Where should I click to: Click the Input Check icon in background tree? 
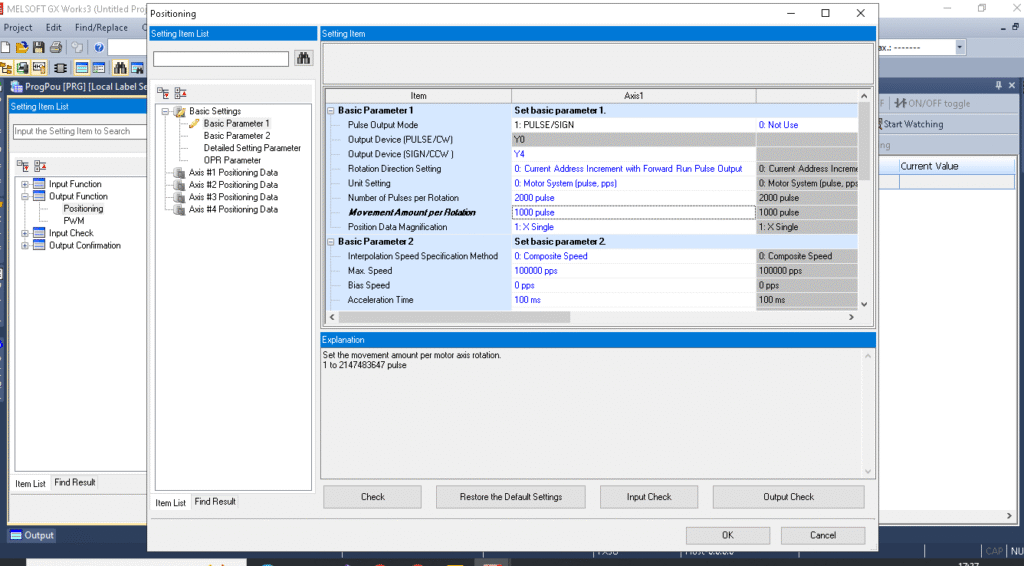coord(39,233)
